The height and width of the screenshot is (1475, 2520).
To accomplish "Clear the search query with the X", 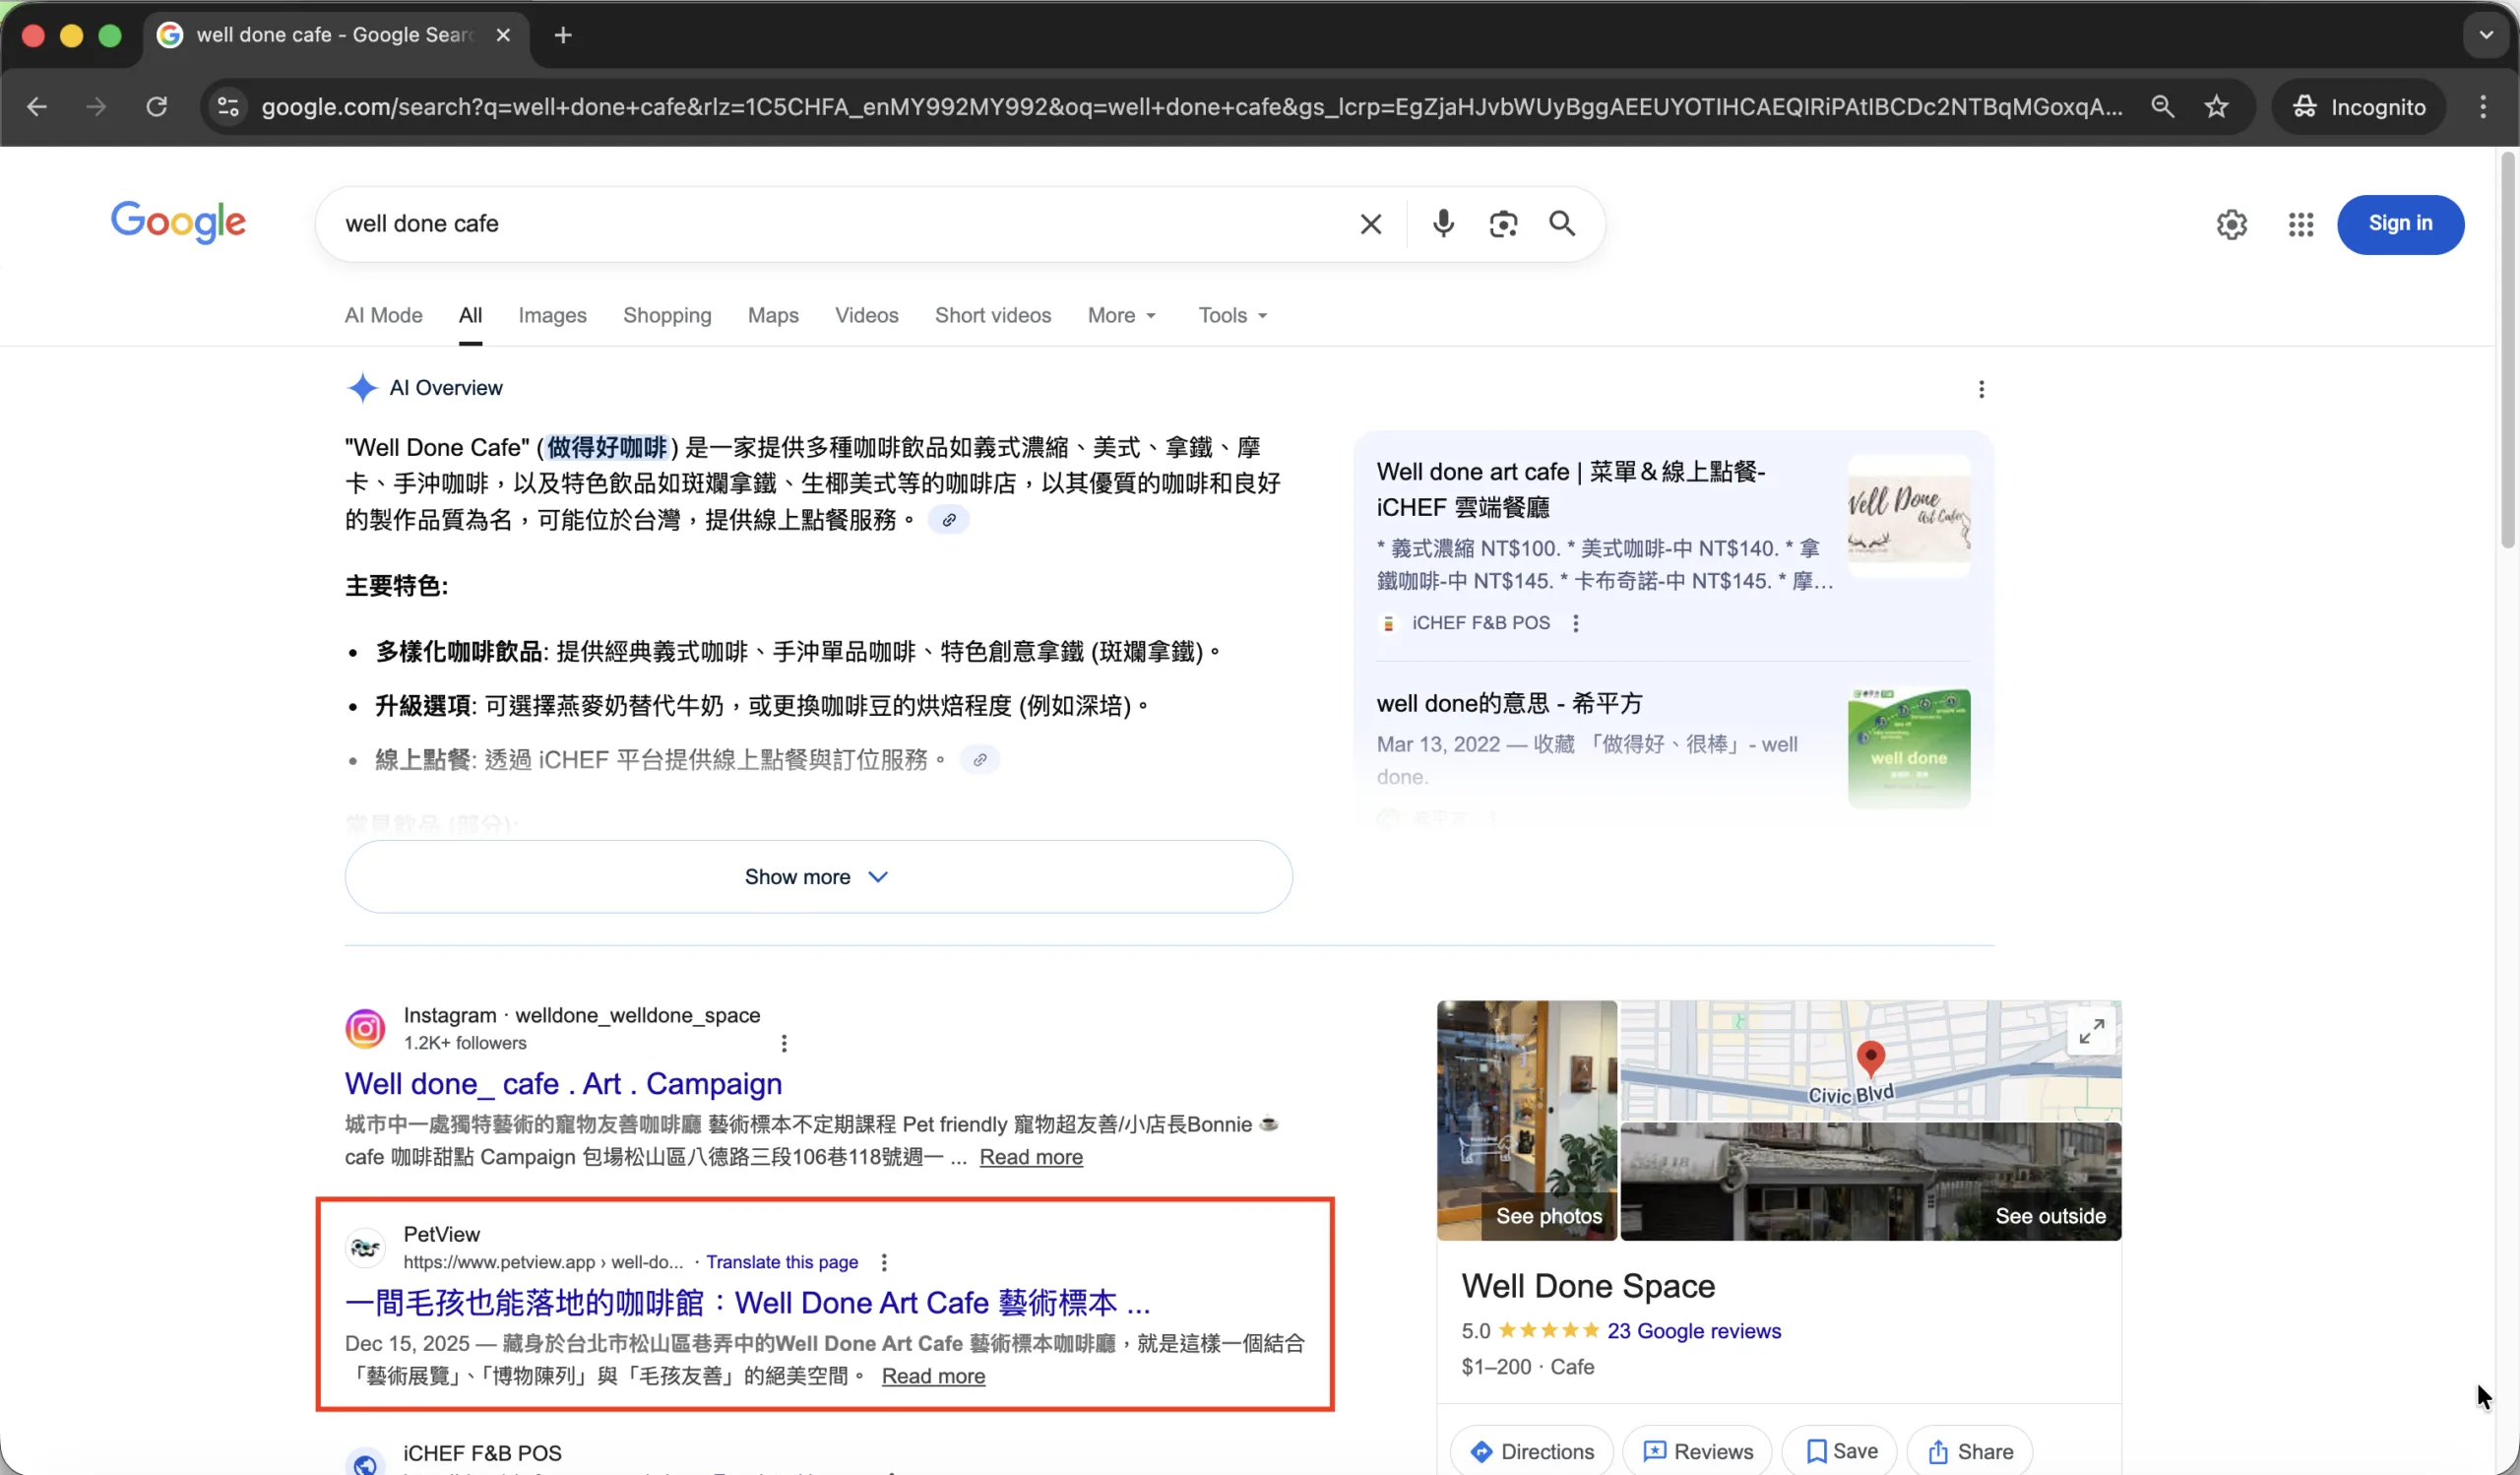I will coord(1370,224).
